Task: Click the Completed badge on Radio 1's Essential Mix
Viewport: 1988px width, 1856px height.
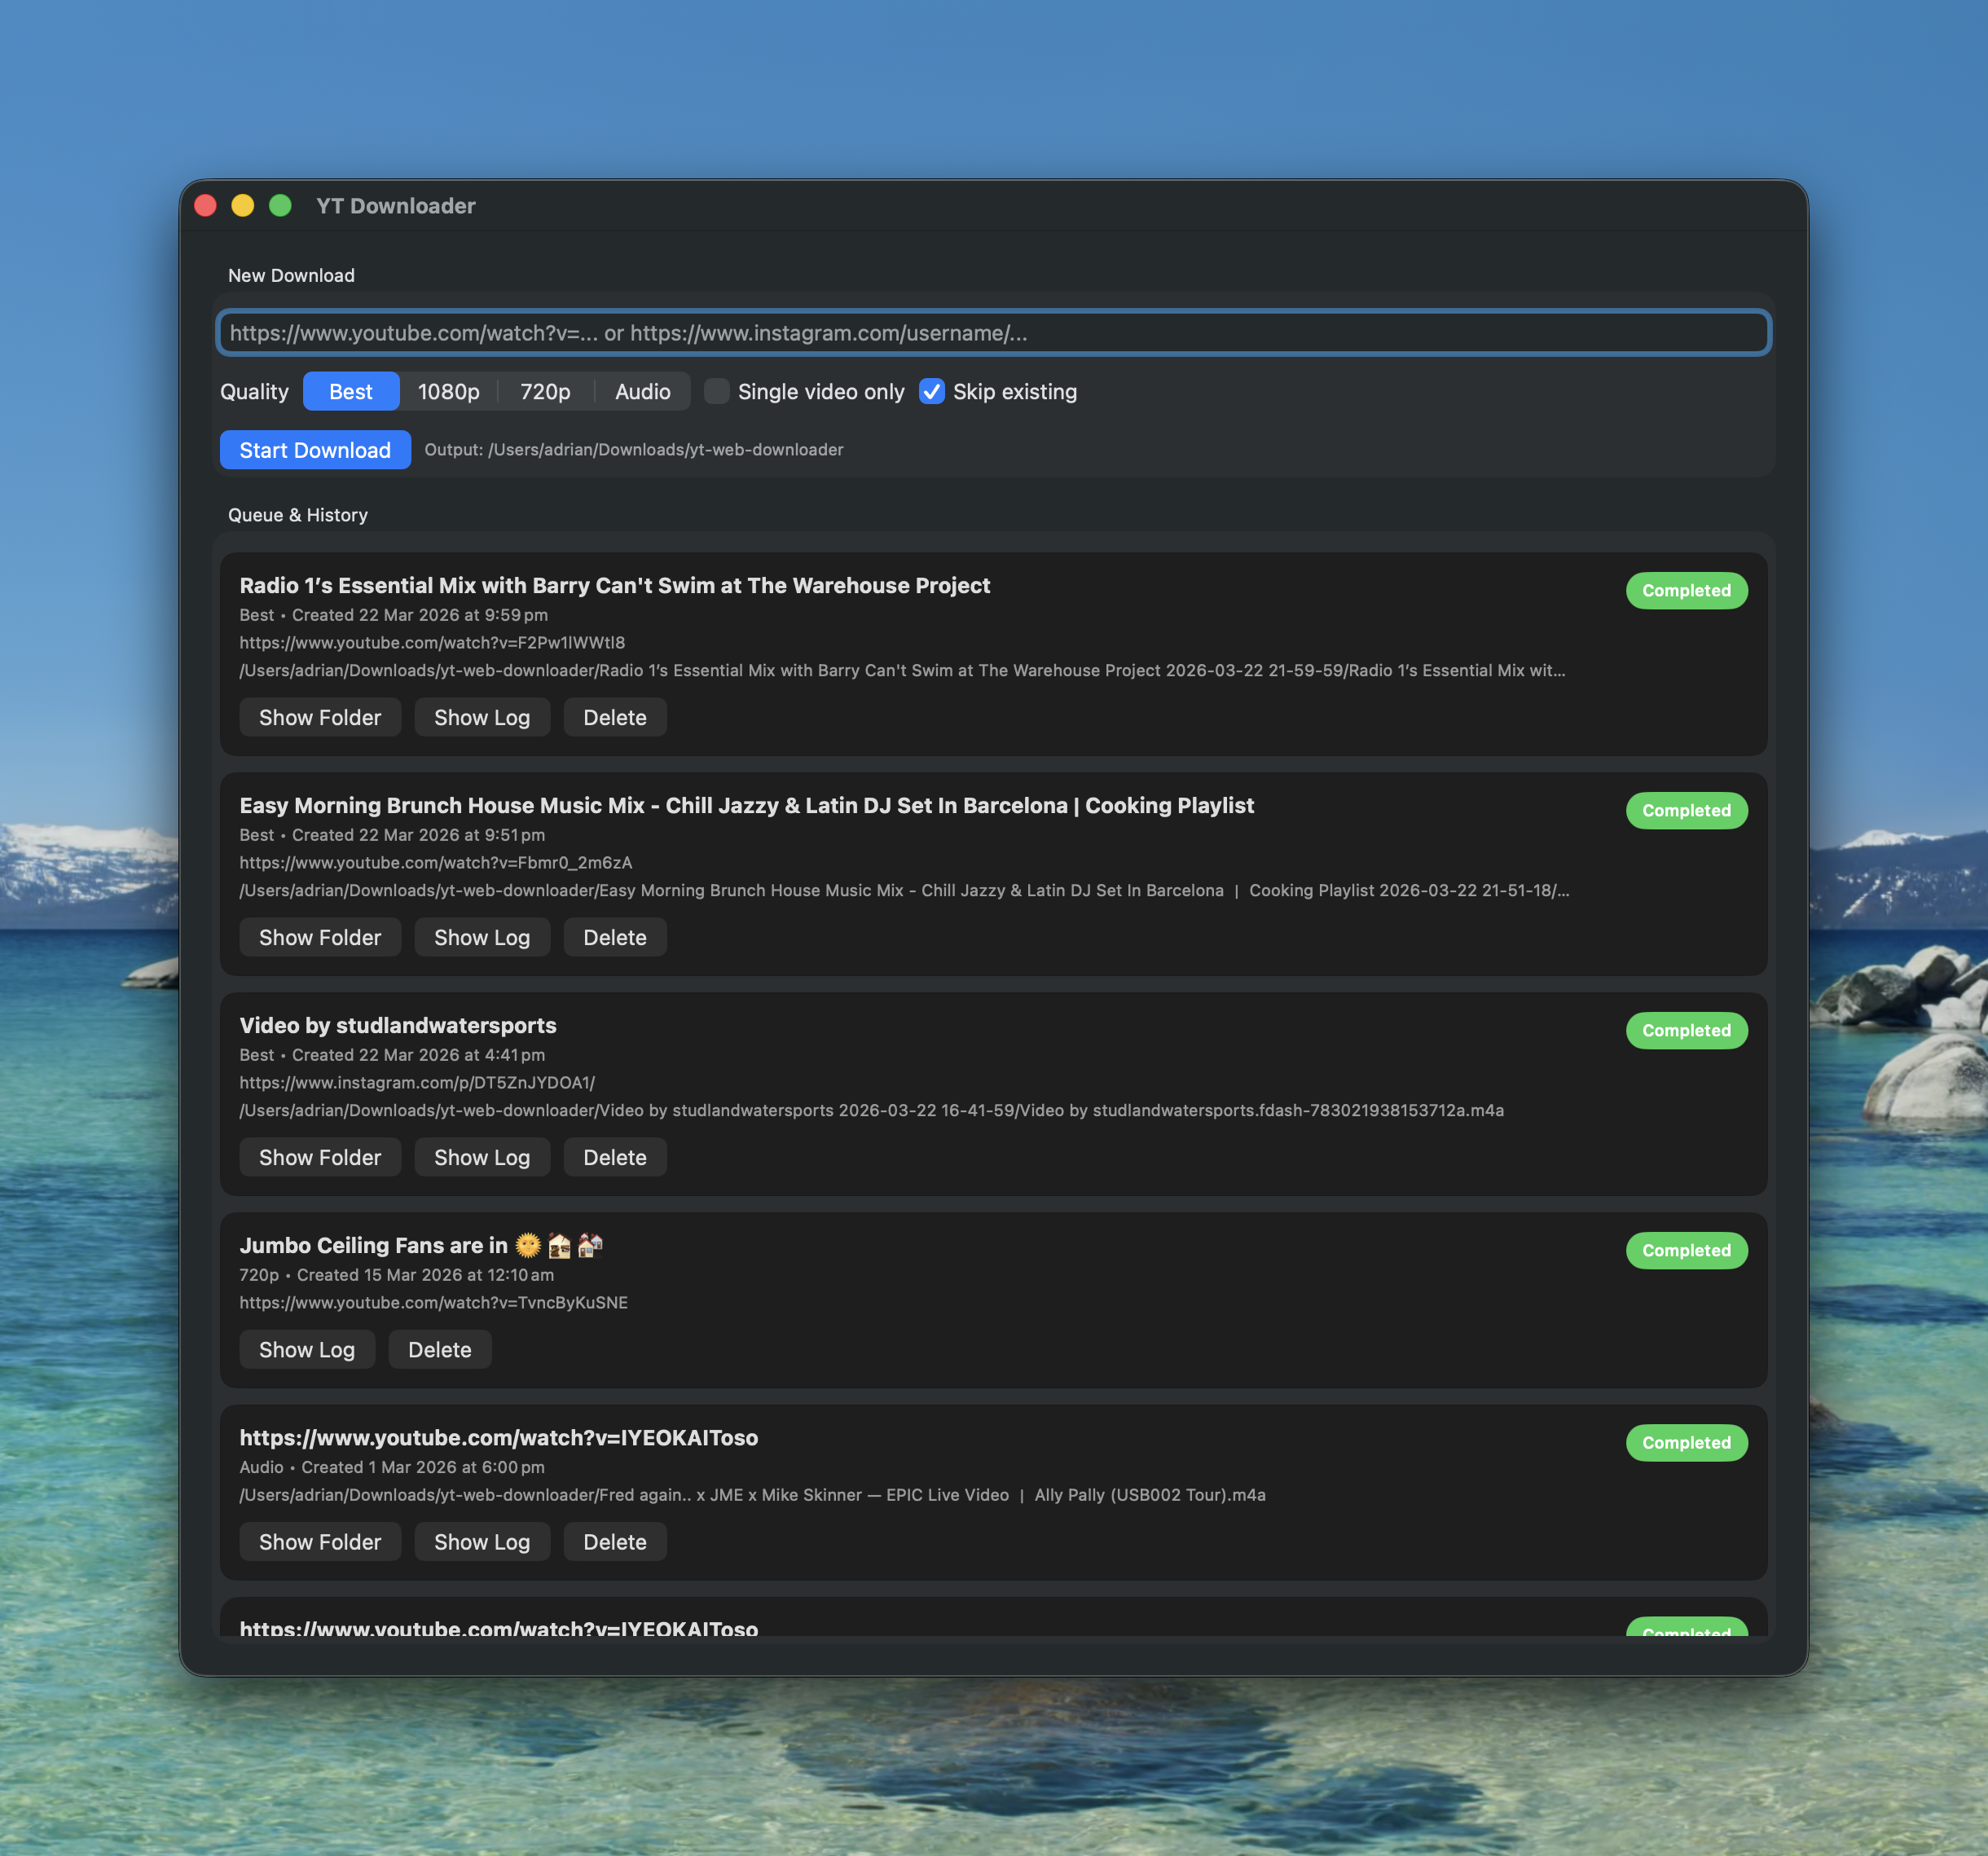Action: pyautogui.click(x=1686, y=591)
